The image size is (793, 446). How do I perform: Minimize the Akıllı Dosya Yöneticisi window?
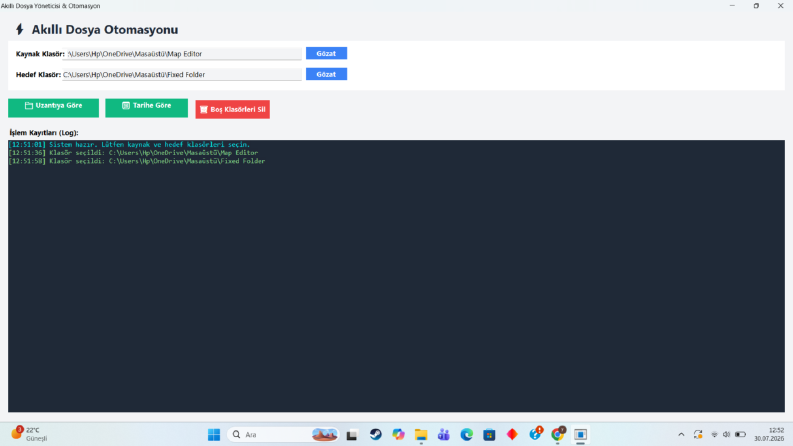coord(732,6)
